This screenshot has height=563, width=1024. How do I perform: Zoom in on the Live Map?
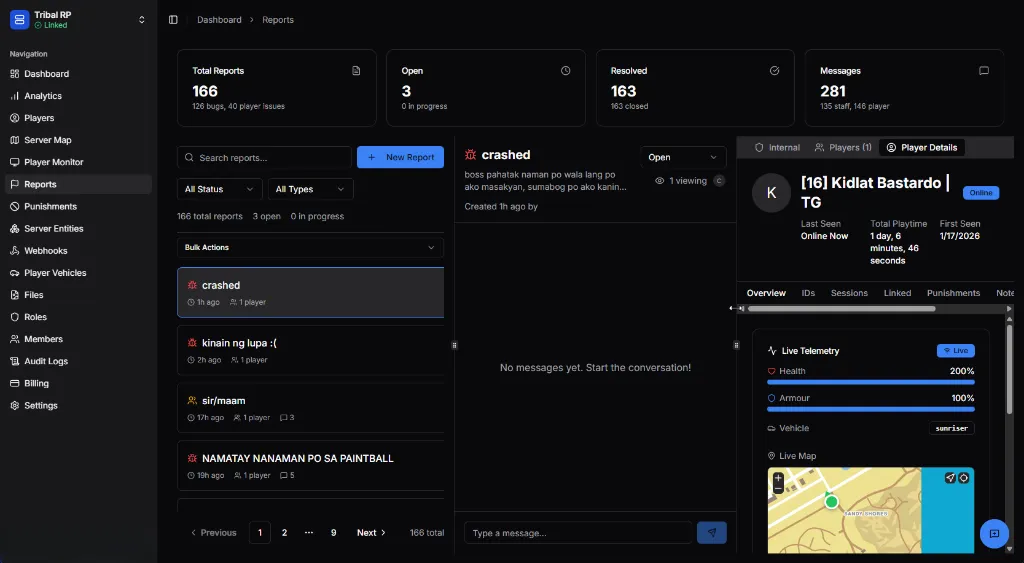(x=778, y=479)
